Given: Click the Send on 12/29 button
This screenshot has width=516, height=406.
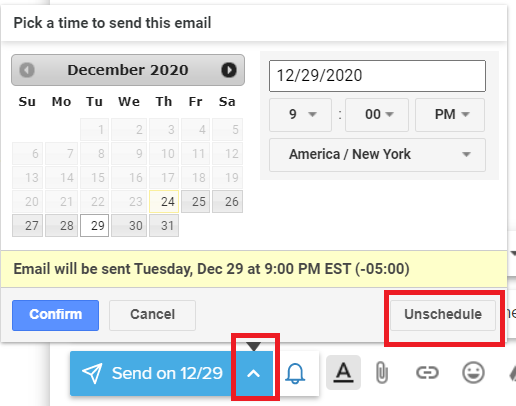Looking at the screenshot, I should 152,373.
